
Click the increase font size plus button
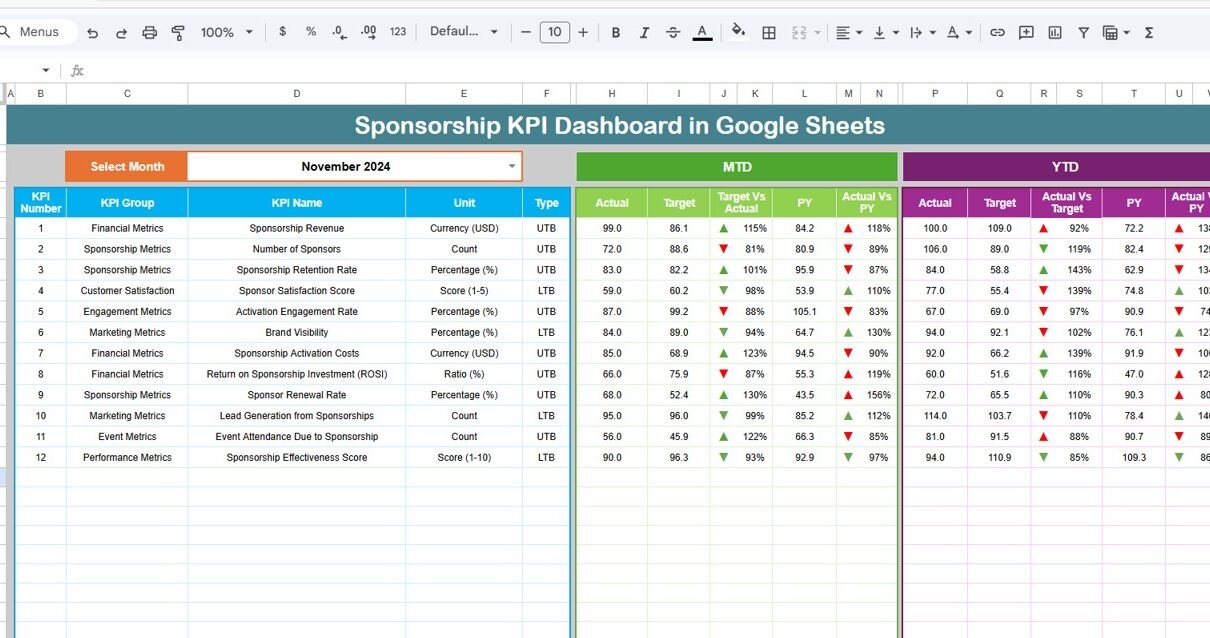[x=583, y=32]
